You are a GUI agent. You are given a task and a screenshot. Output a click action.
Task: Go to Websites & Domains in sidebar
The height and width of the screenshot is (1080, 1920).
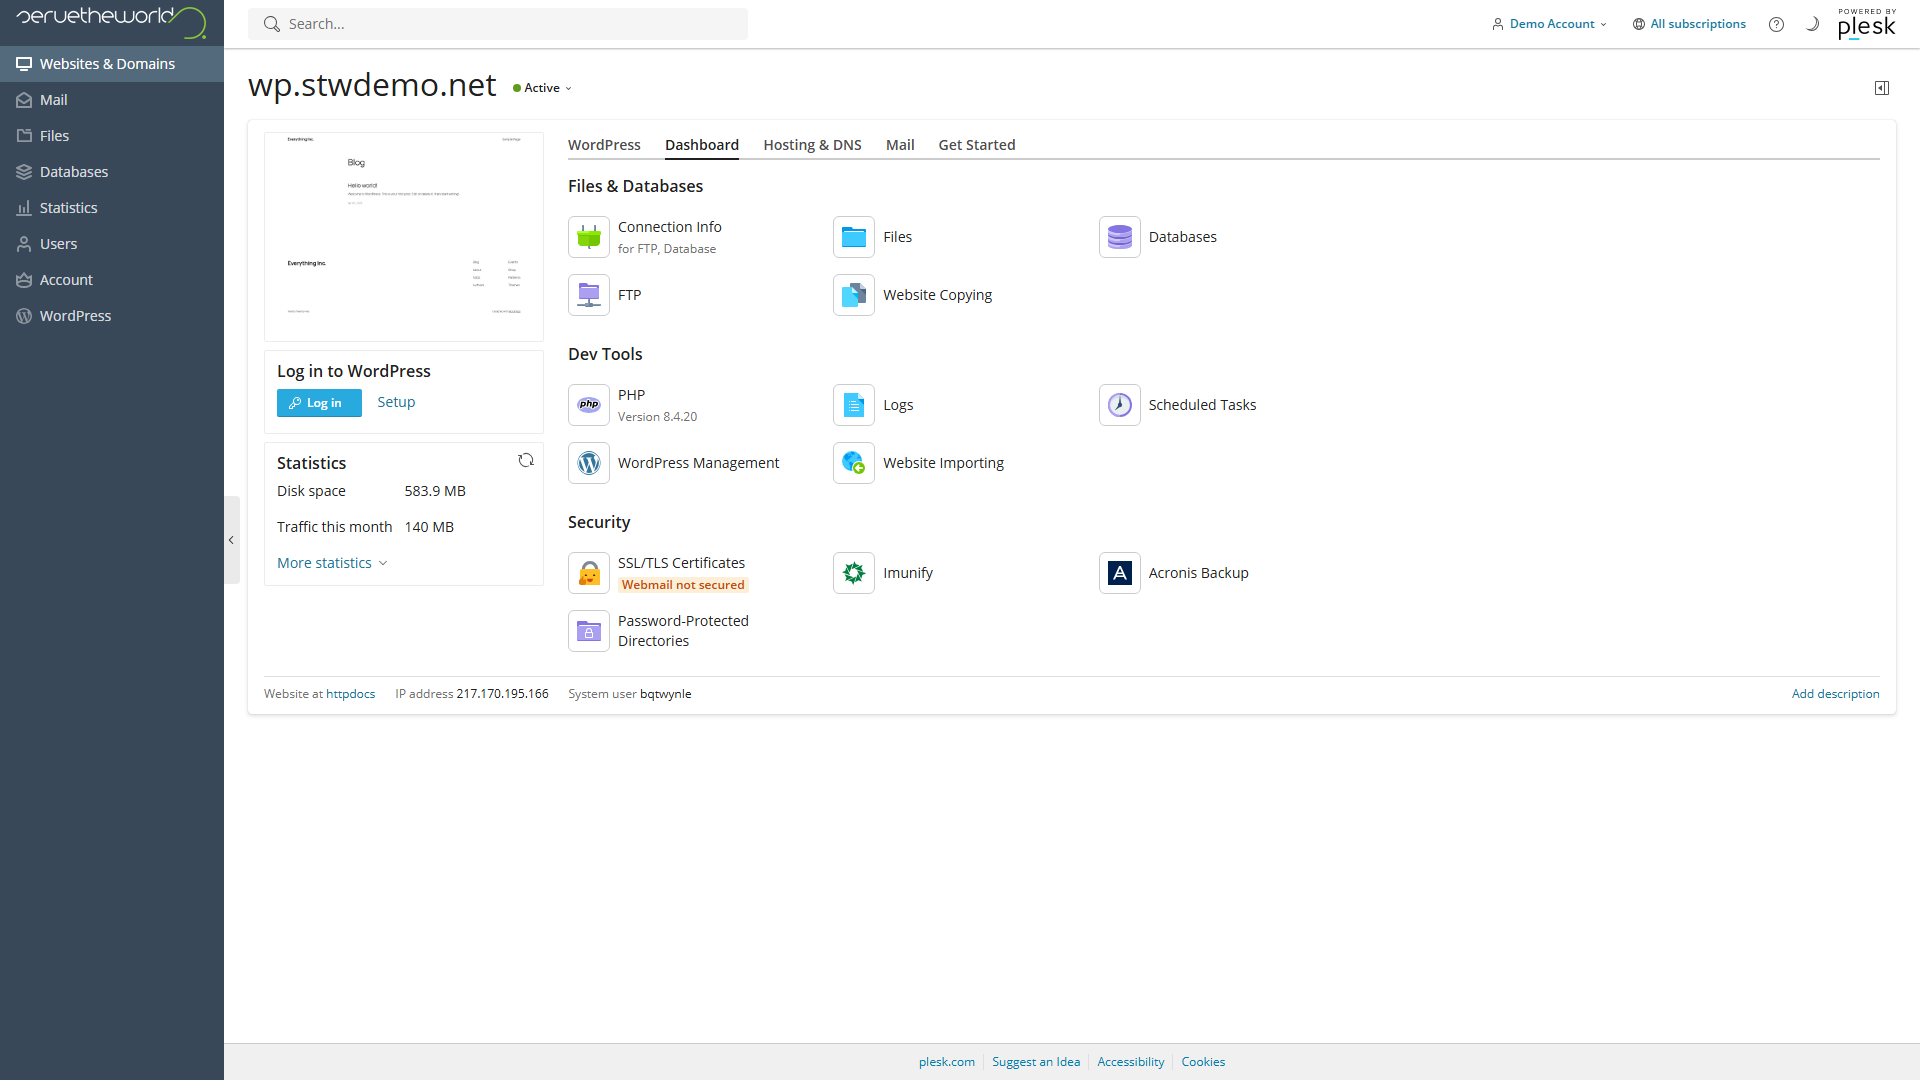[x=112, y=64]
